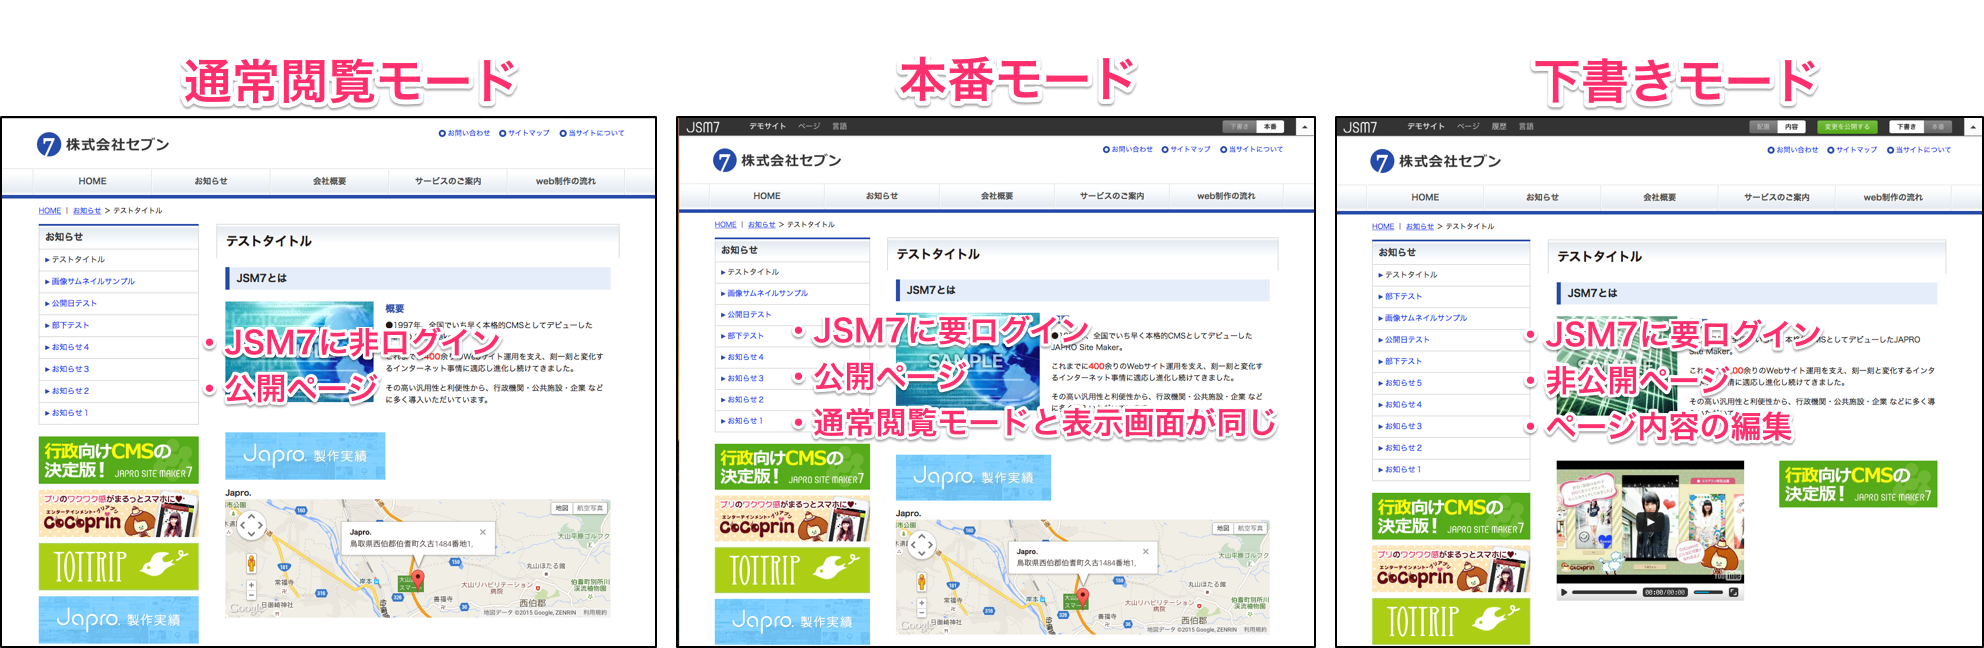This screenshot has height=648, width=1984.
Task: Click the map pan control in the 通常閲覧モード map
Action: pos(250,523)
